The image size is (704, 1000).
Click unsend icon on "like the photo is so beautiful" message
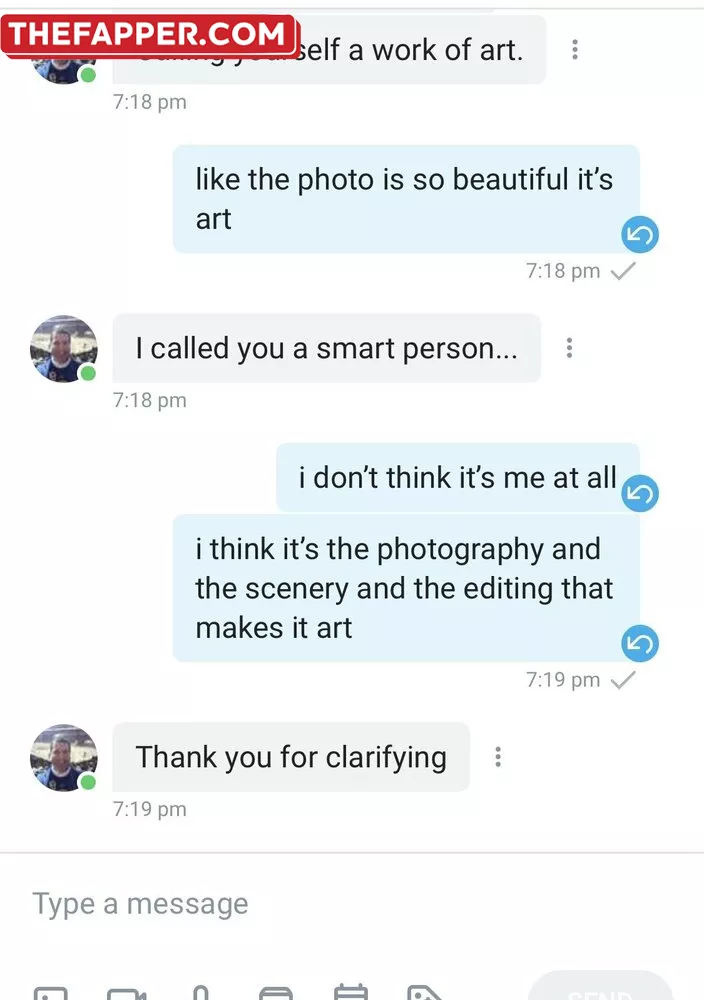640,235
